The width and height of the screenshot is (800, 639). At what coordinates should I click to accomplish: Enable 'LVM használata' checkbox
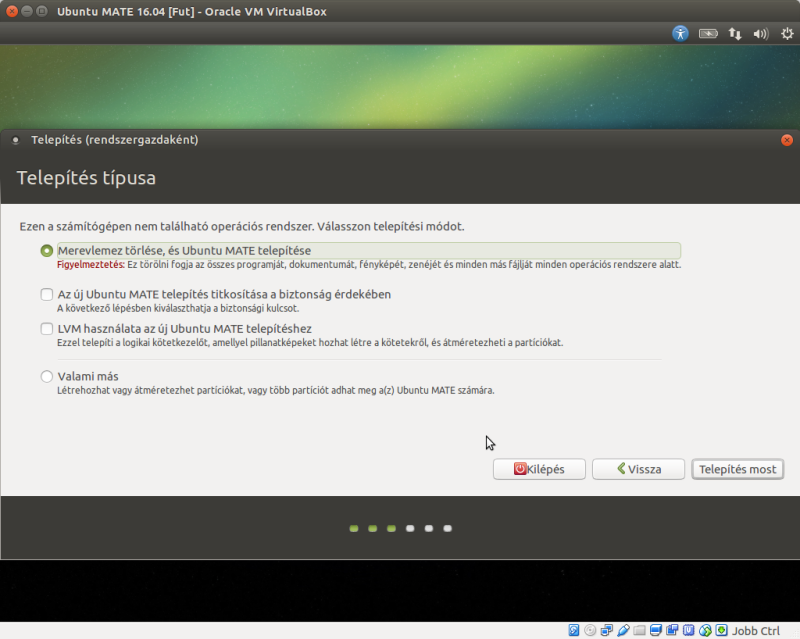46,329
